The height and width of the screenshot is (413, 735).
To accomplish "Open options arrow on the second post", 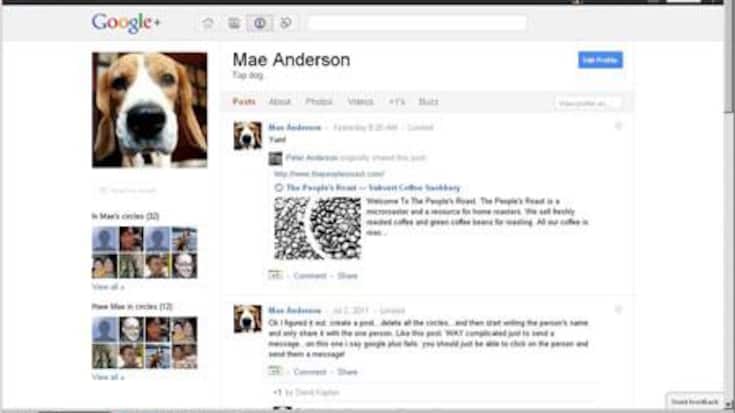I will [x=618, y=309].
